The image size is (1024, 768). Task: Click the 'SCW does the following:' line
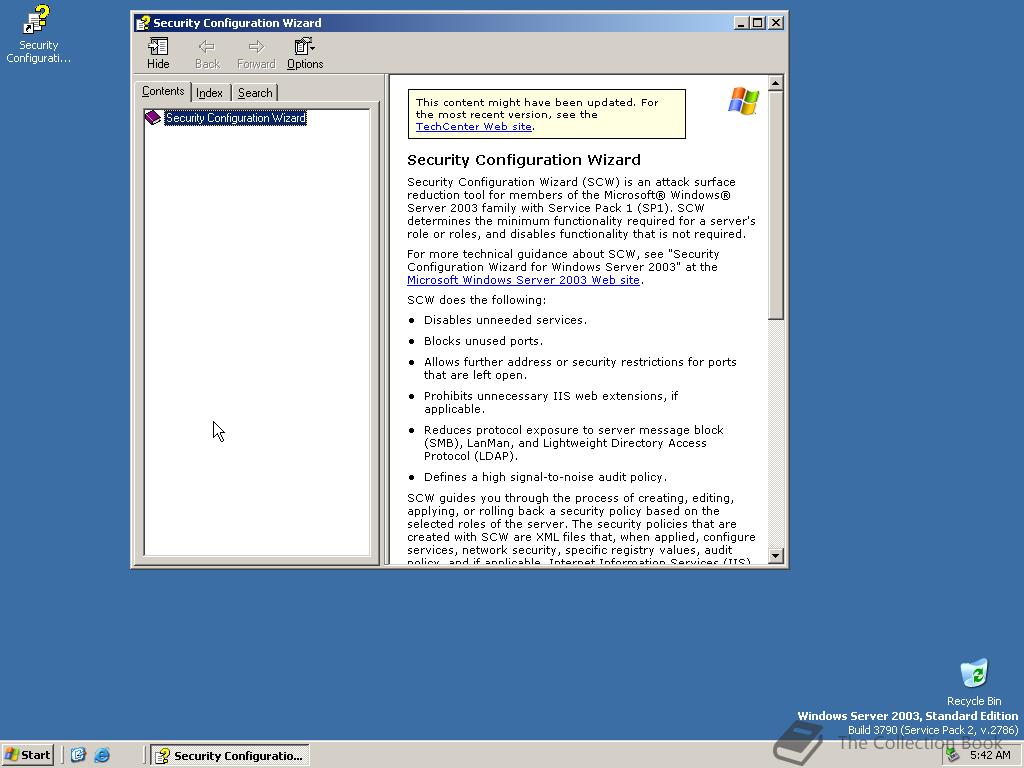coord(476,300)
